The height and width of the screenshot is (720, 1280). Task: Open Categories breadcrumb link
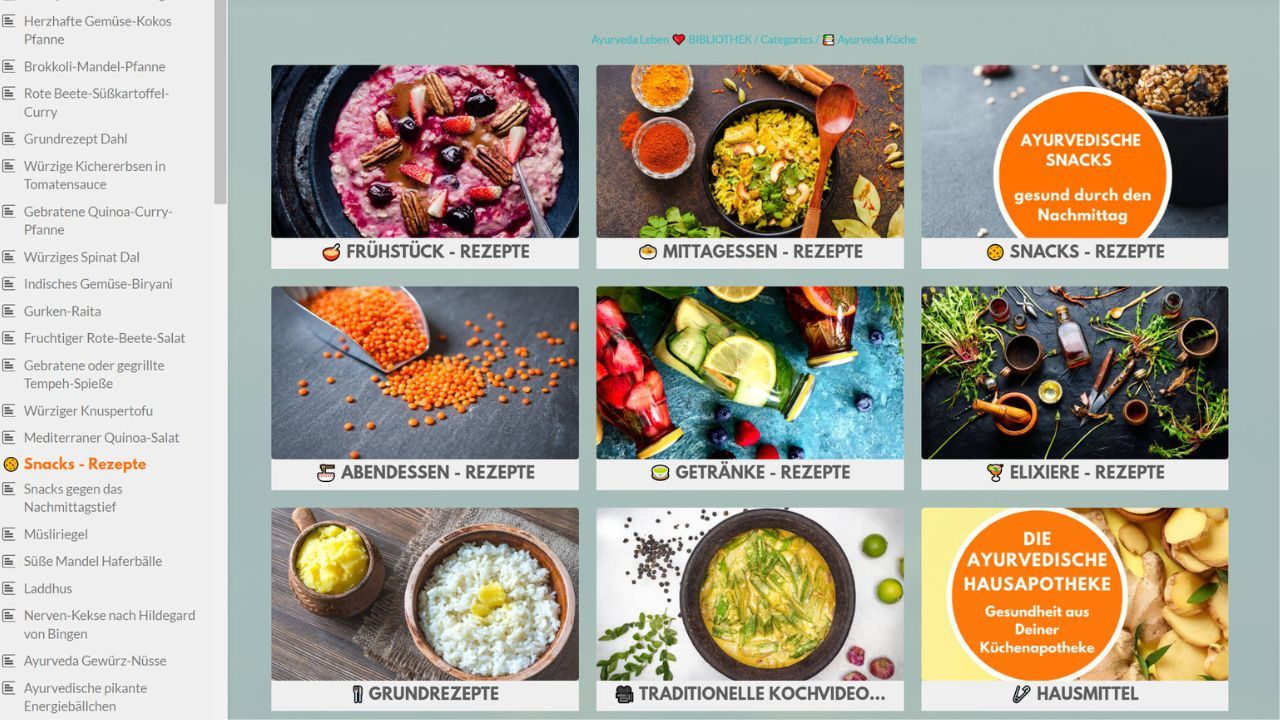(x=786, y=40)
